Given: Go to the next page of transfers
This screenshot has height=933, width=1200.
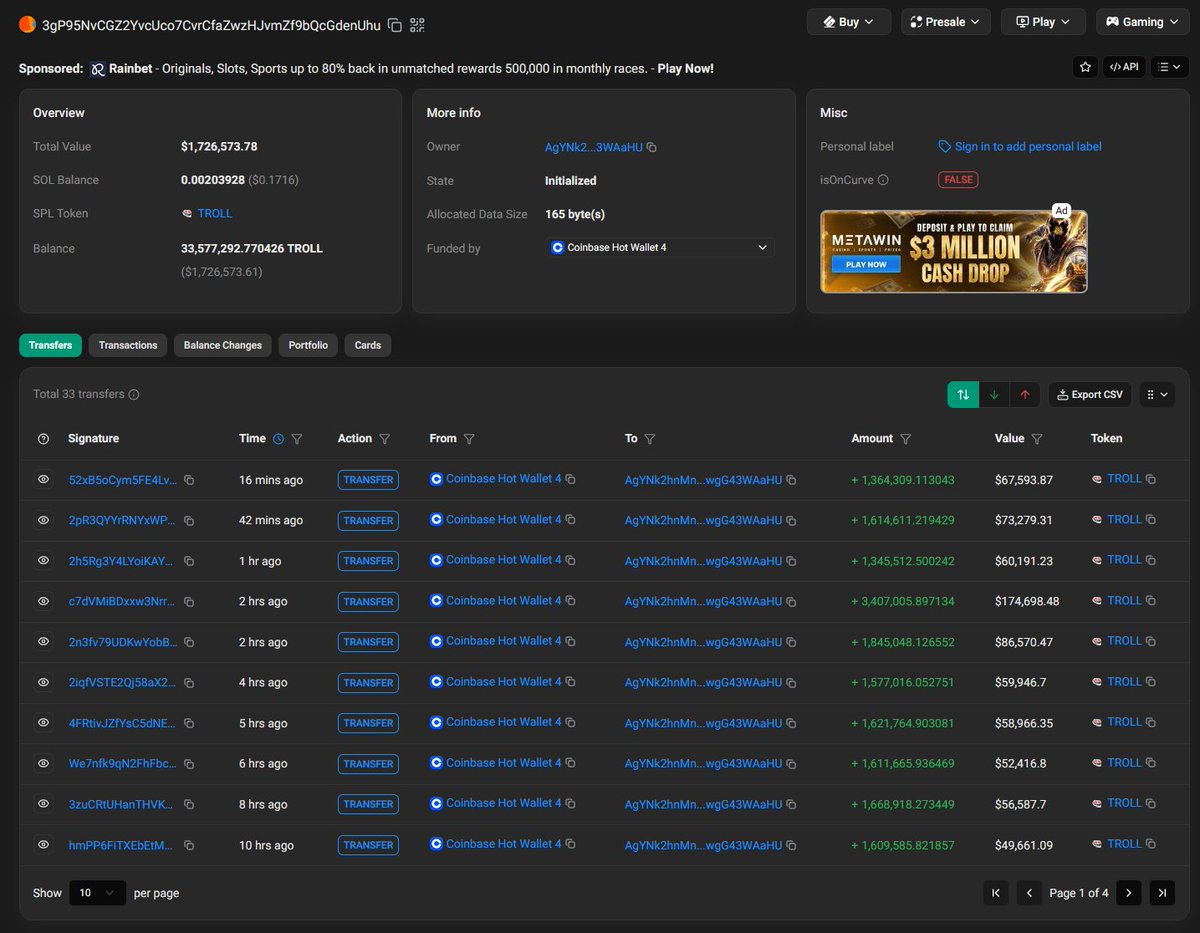Looking at the screenshot, I should click(1129, 893).
